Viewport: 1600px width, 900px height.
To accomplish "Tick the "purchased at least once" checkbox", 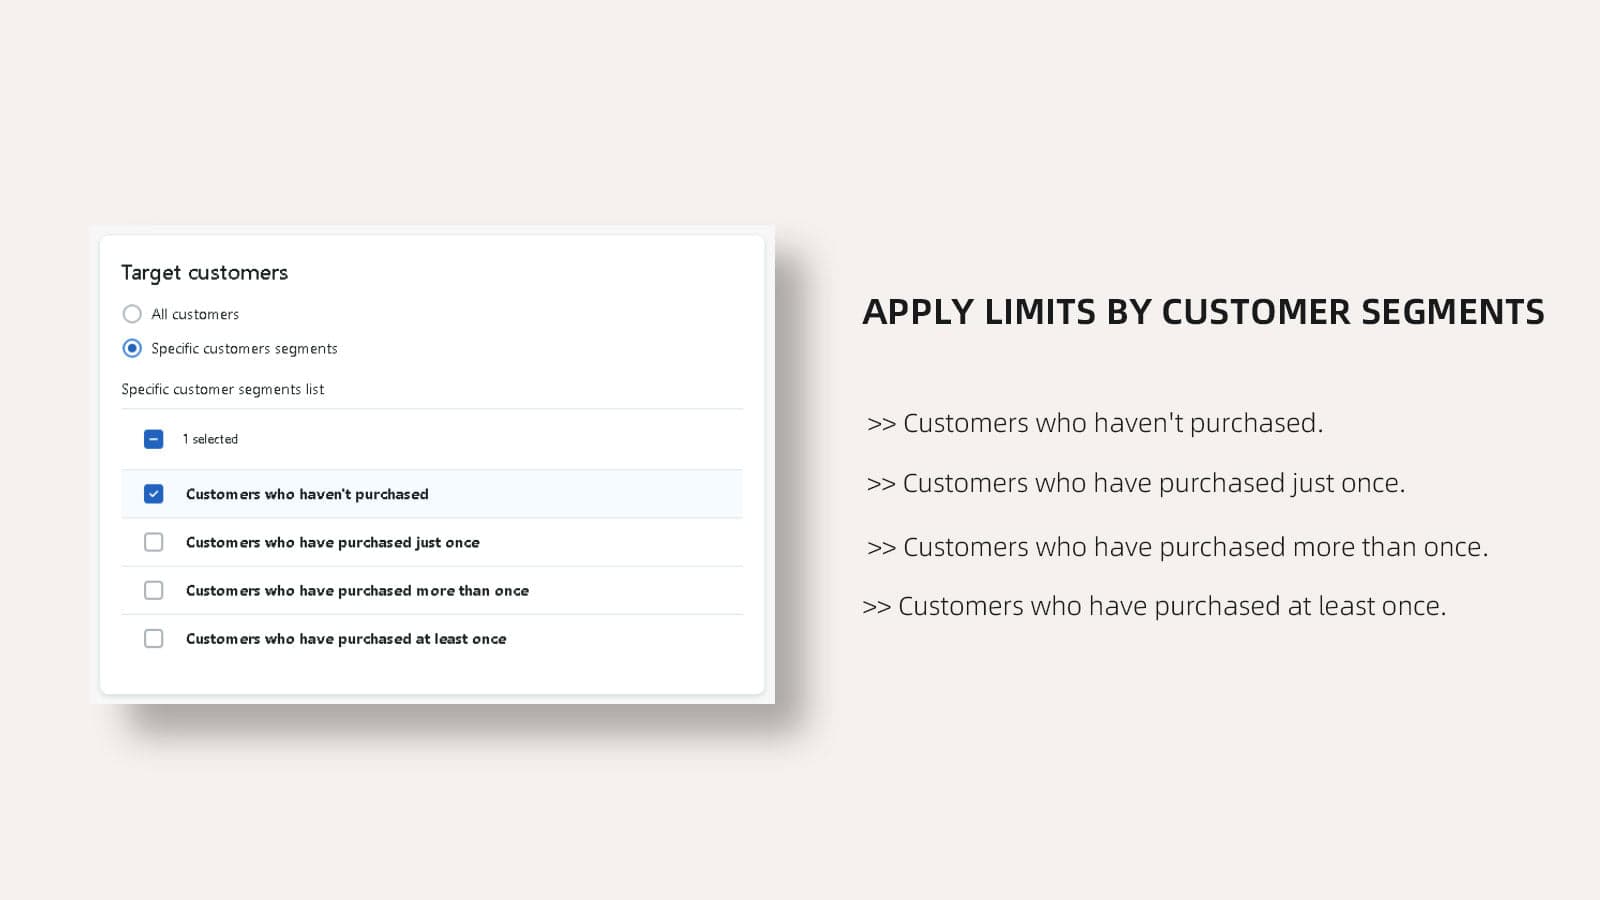I will (153, 638).
